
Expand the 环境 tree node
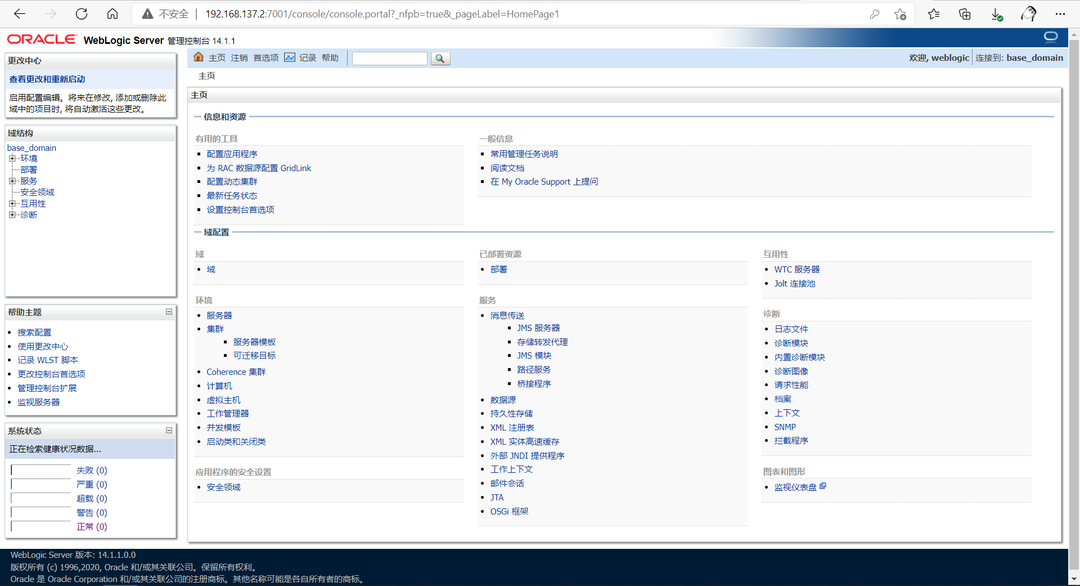point(12,158)
